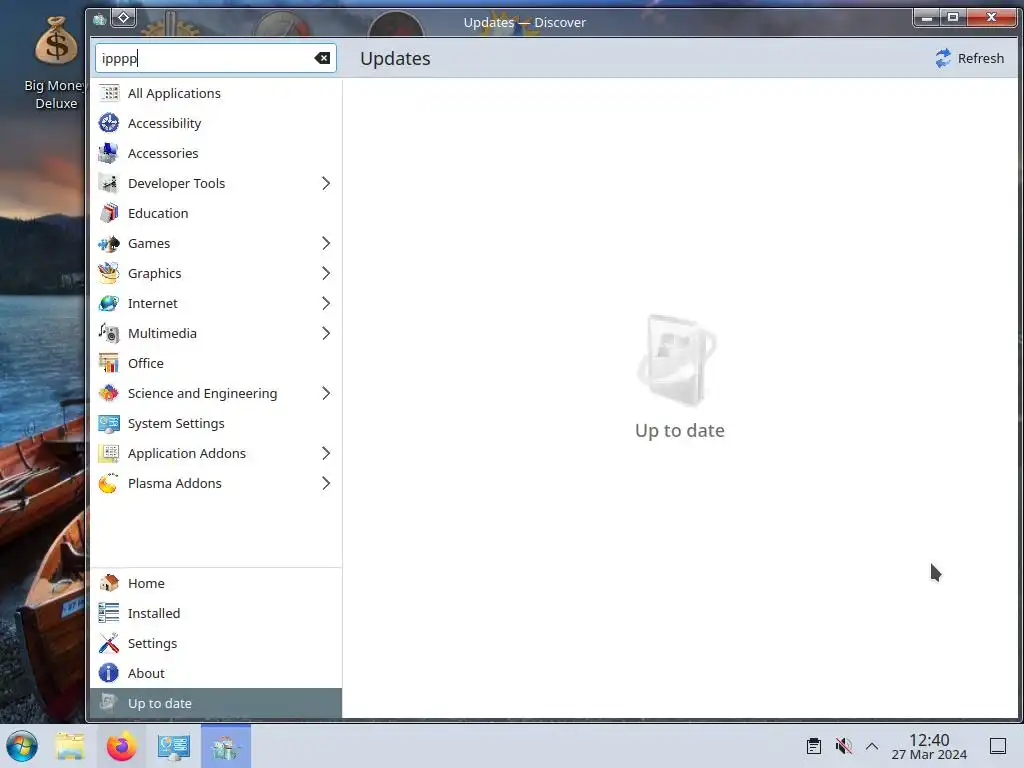The height and width of the screenshot is (768, 1024).
Task: Expand the Application Addons subcategories
Action: (x=326, y=454)
